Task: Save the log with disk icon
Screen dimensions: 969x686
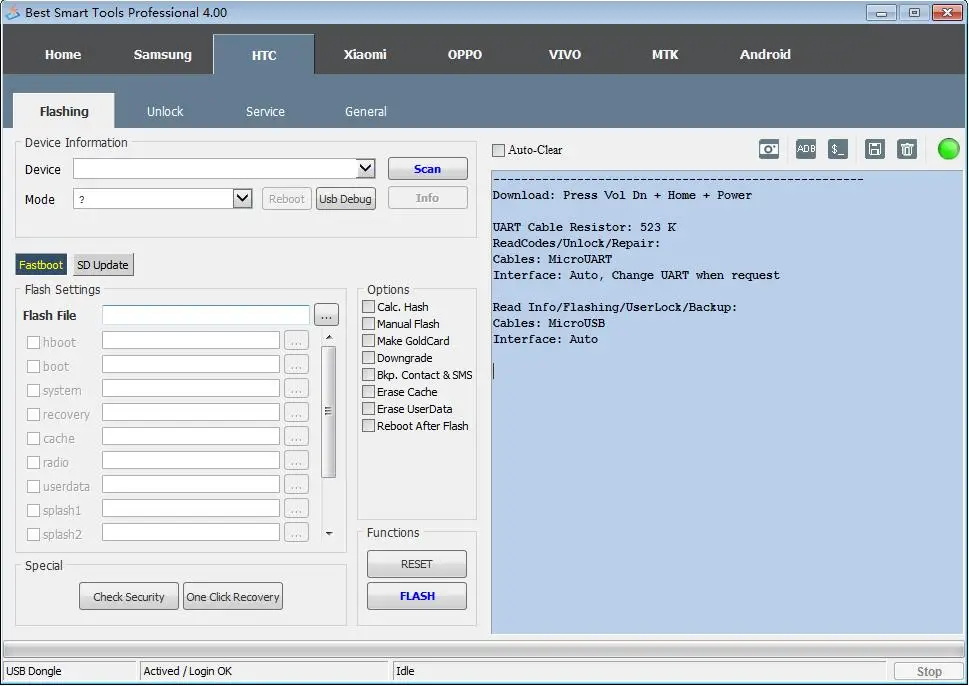Action: pyautogui.click(x=874, y=149)
